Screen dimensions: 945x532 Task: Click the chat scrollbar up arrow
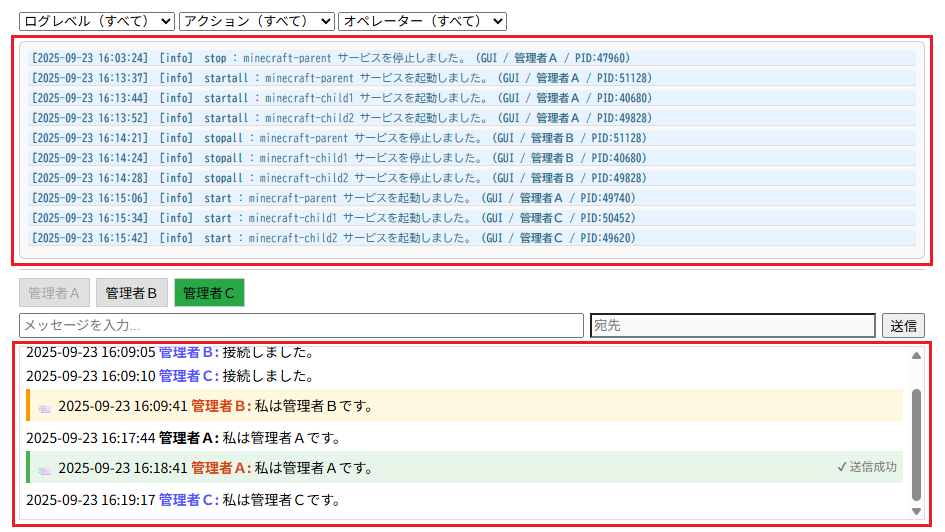coord(916,355)
